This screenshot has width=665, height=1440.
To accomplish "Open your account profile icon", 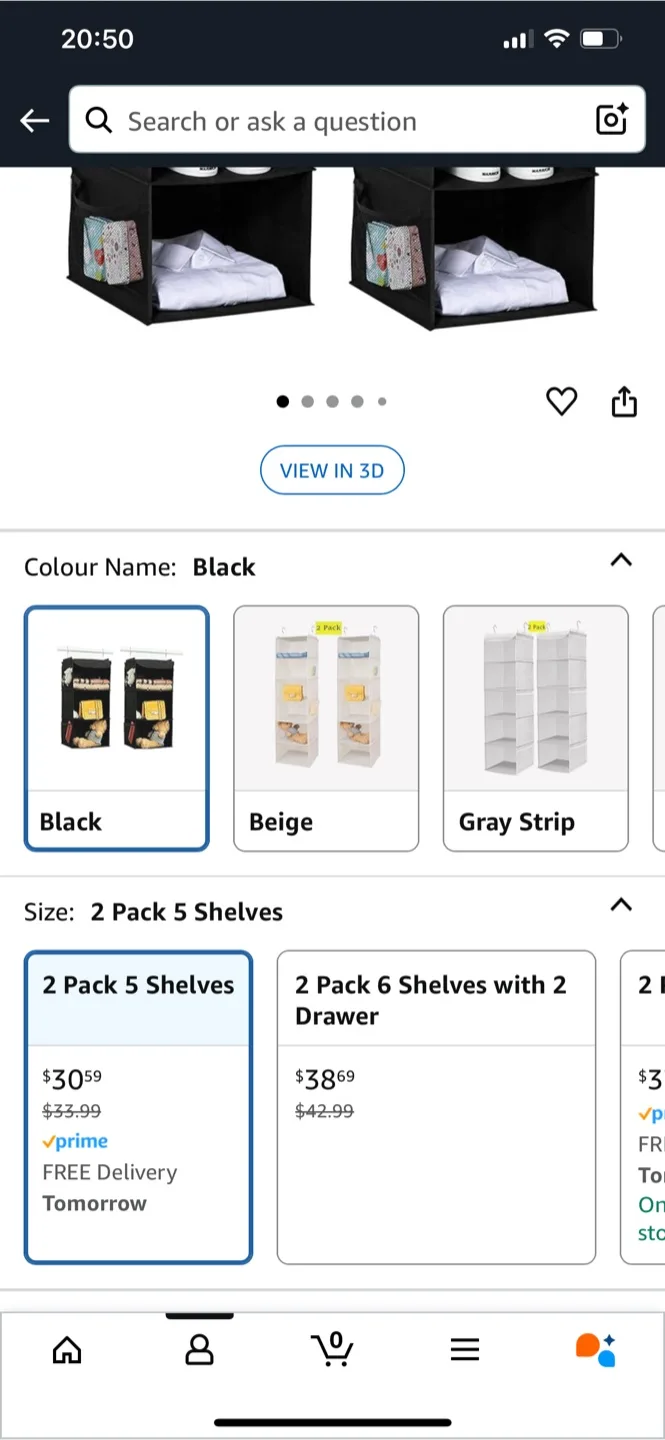I will pos(199,1349).
